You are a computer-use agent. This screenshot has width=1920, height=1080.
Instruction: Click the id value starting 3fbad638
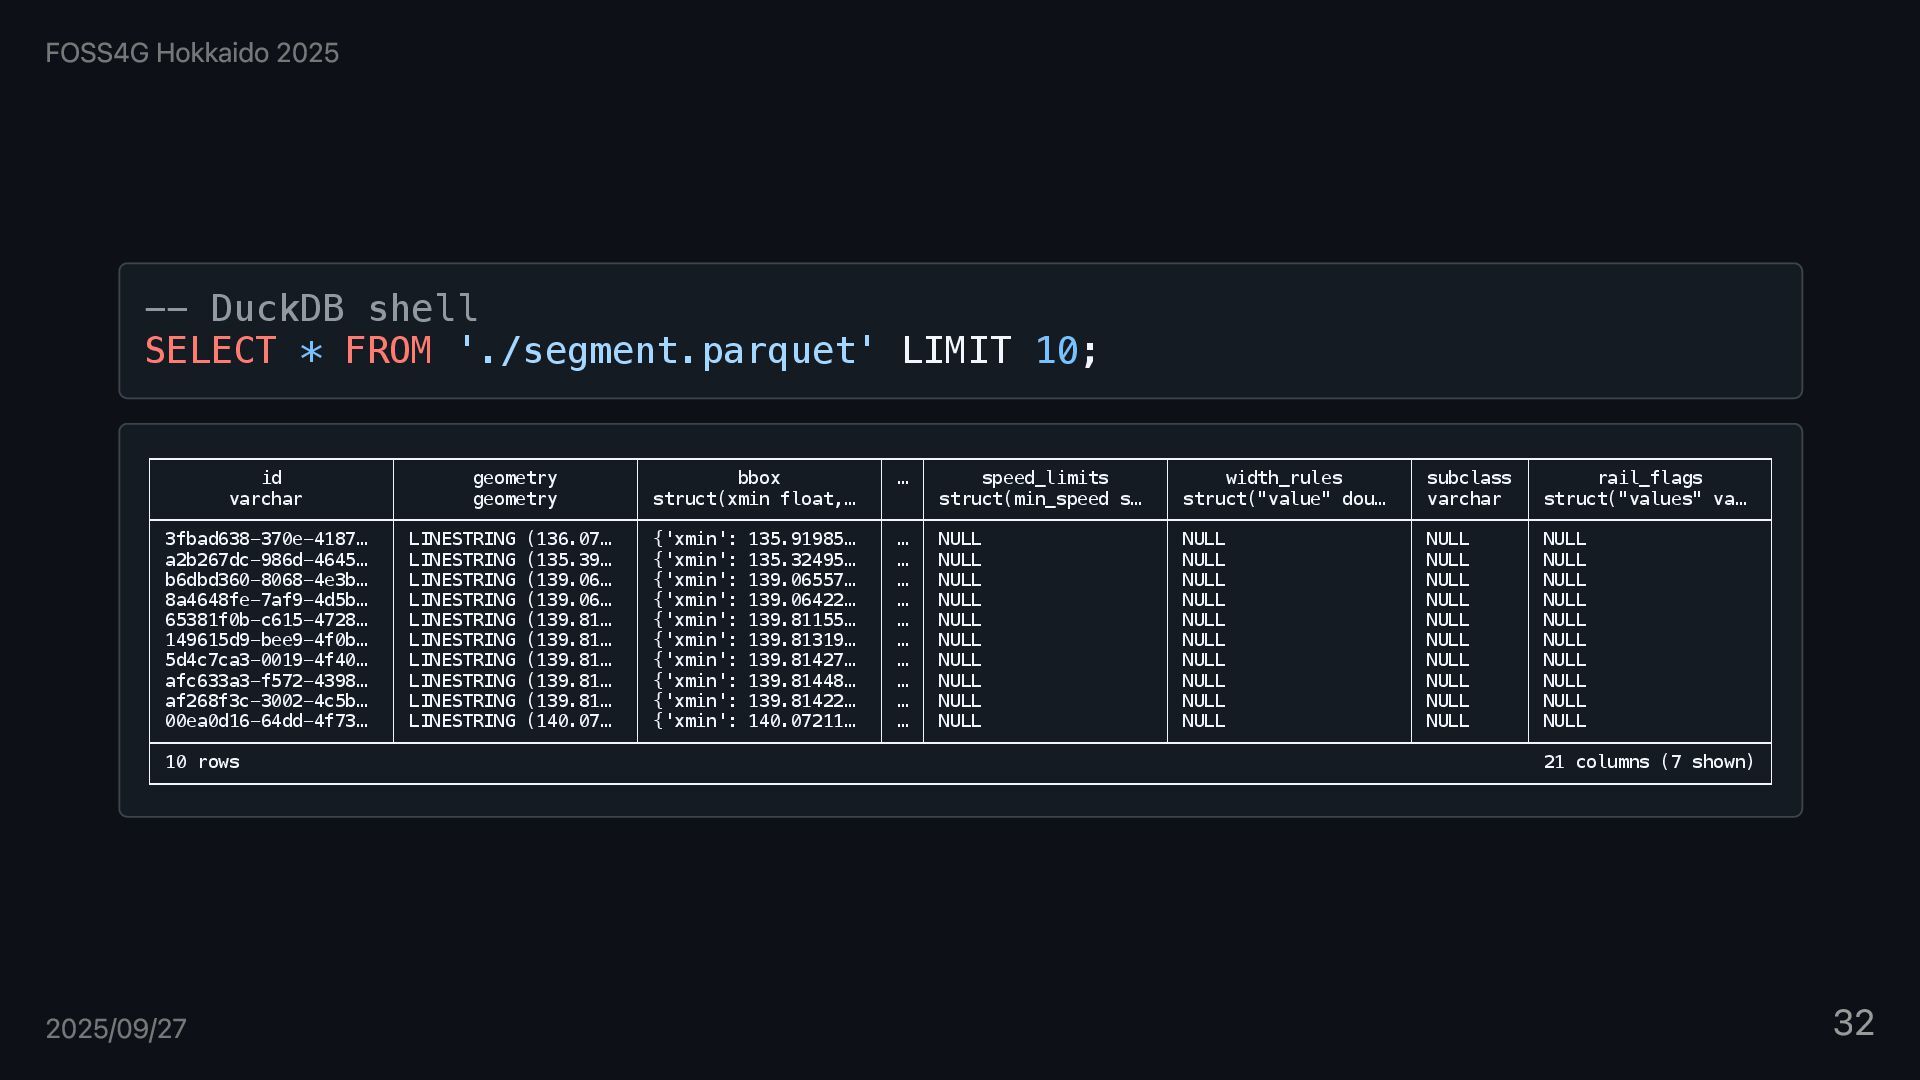coord(266,539)
